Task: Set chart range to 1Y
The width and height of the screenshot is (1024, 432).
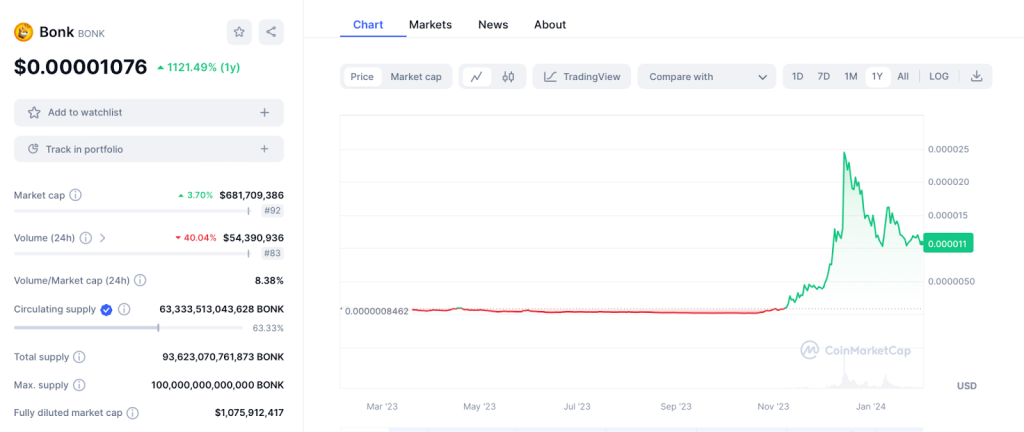Action: pyautogui.click(x=878, y=76)
